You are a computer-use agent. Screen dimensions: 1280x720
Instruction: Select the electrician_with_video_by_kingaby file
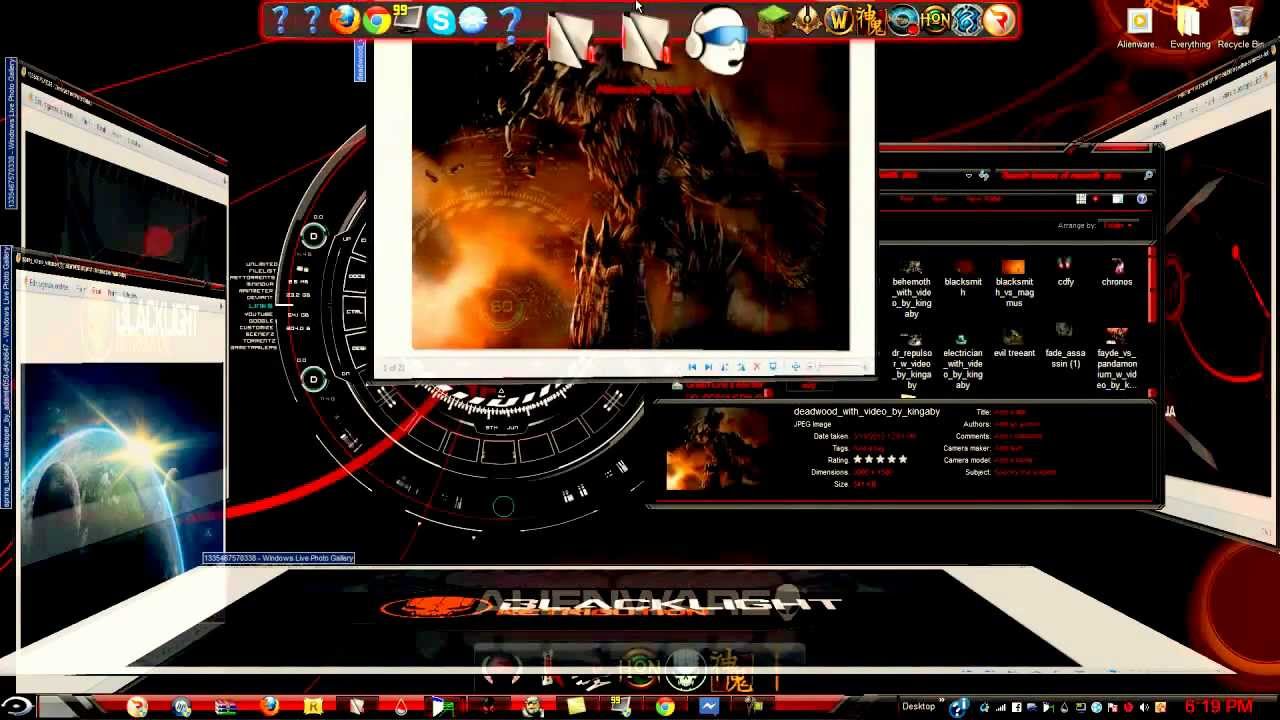(x=962, y=361)
